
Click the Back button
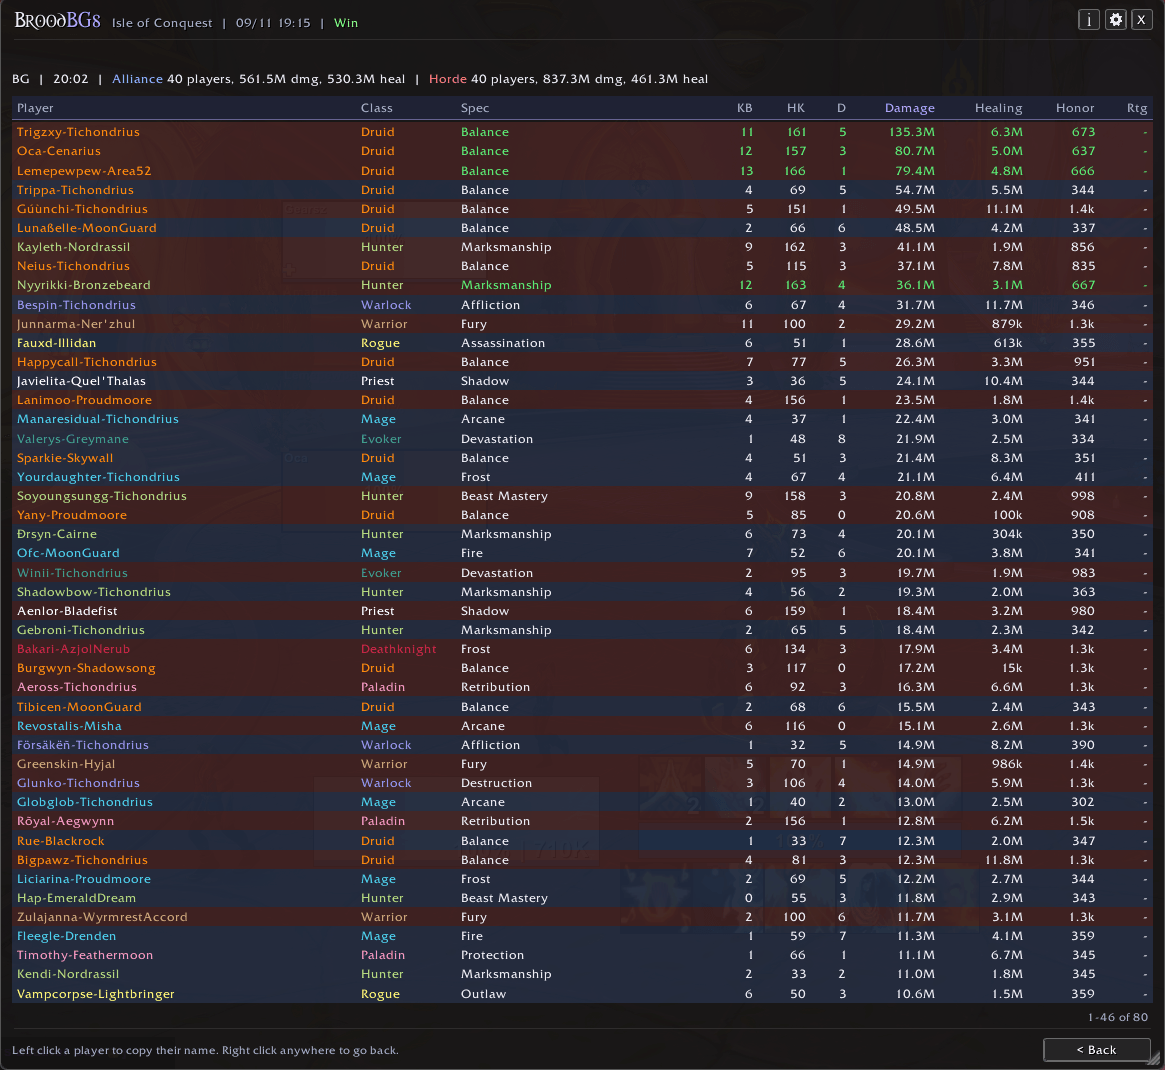(x=1097, y=1050)
